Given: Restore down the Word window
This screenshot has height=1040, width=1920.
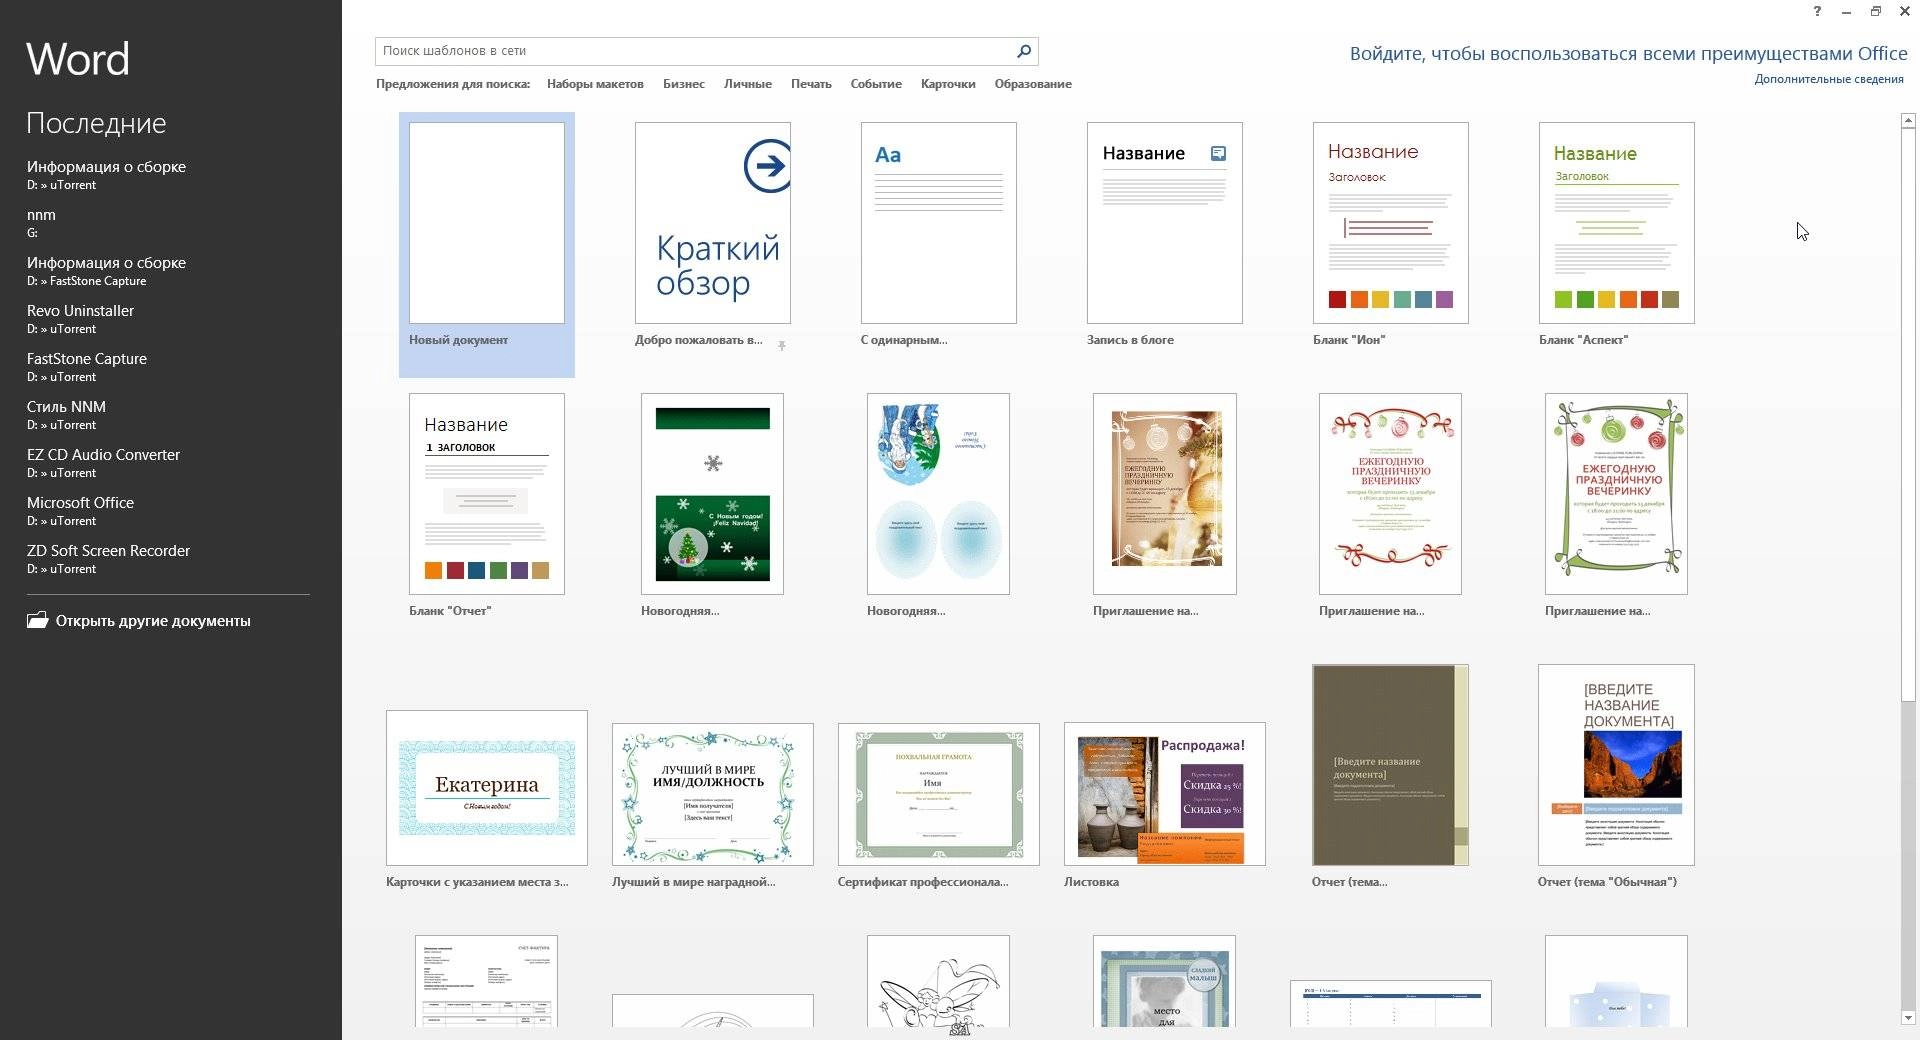Looking at the screenshot, I should click(1875, 12).
